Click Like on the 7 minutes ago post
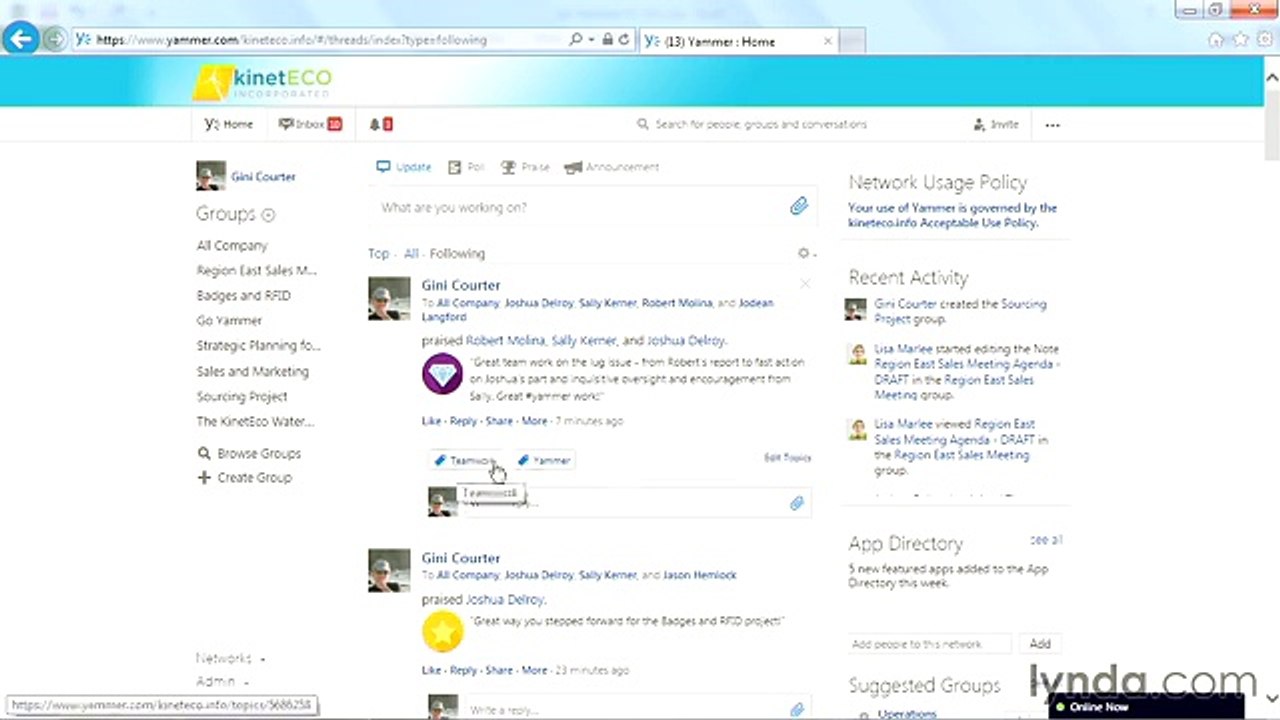 pyautogui.click(x=431, y=421)
